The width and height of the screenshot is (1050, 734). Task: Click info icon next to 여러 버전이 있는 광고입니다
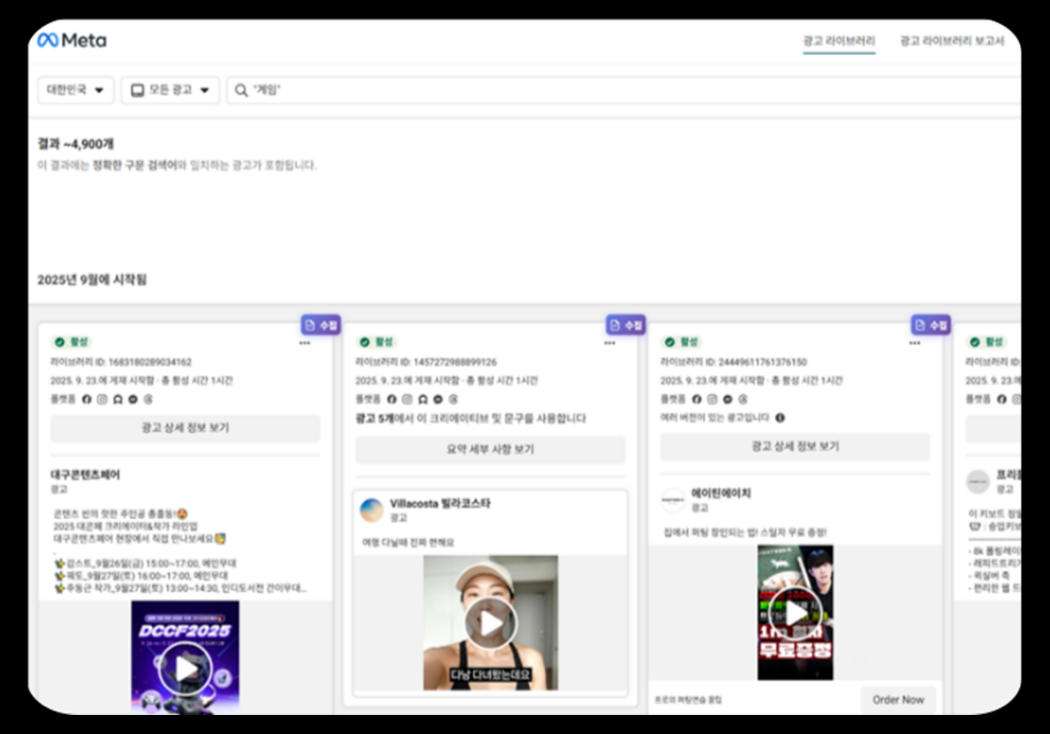click(x=780, y=418)
